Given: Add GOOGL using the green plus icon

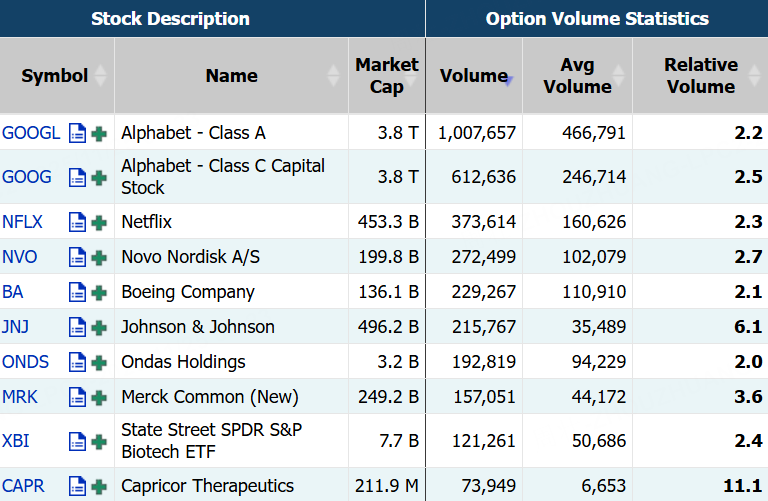Looking at the screenshot, I should click(x=99, y=133).
